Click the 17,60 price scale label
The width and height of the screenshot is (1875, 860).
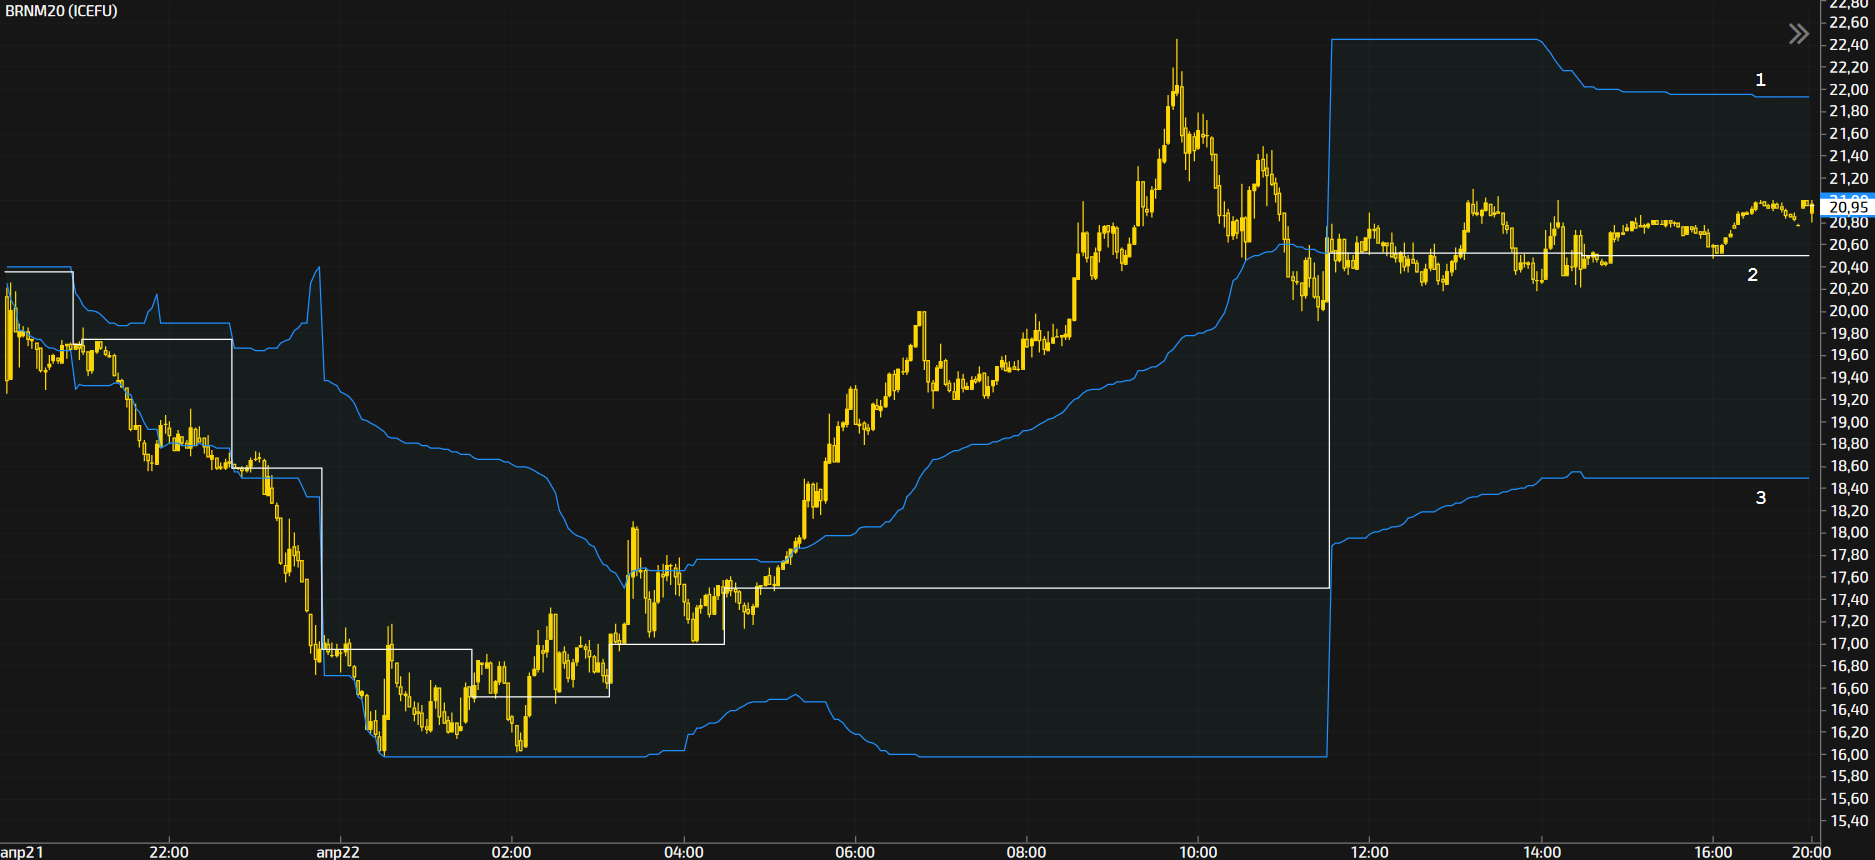[1848, 577]
